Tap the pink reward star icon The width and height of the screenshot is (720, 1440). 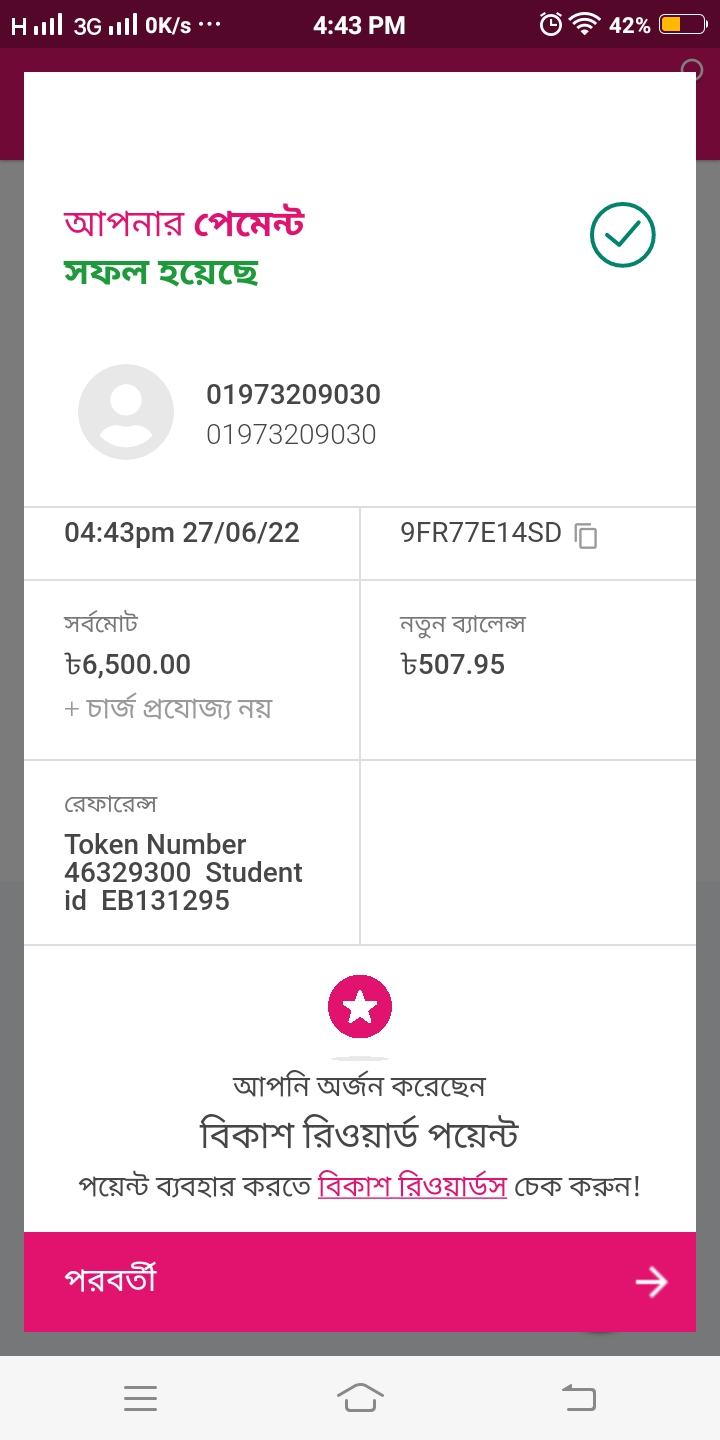pyautogui.click(x=360, y=1007)
